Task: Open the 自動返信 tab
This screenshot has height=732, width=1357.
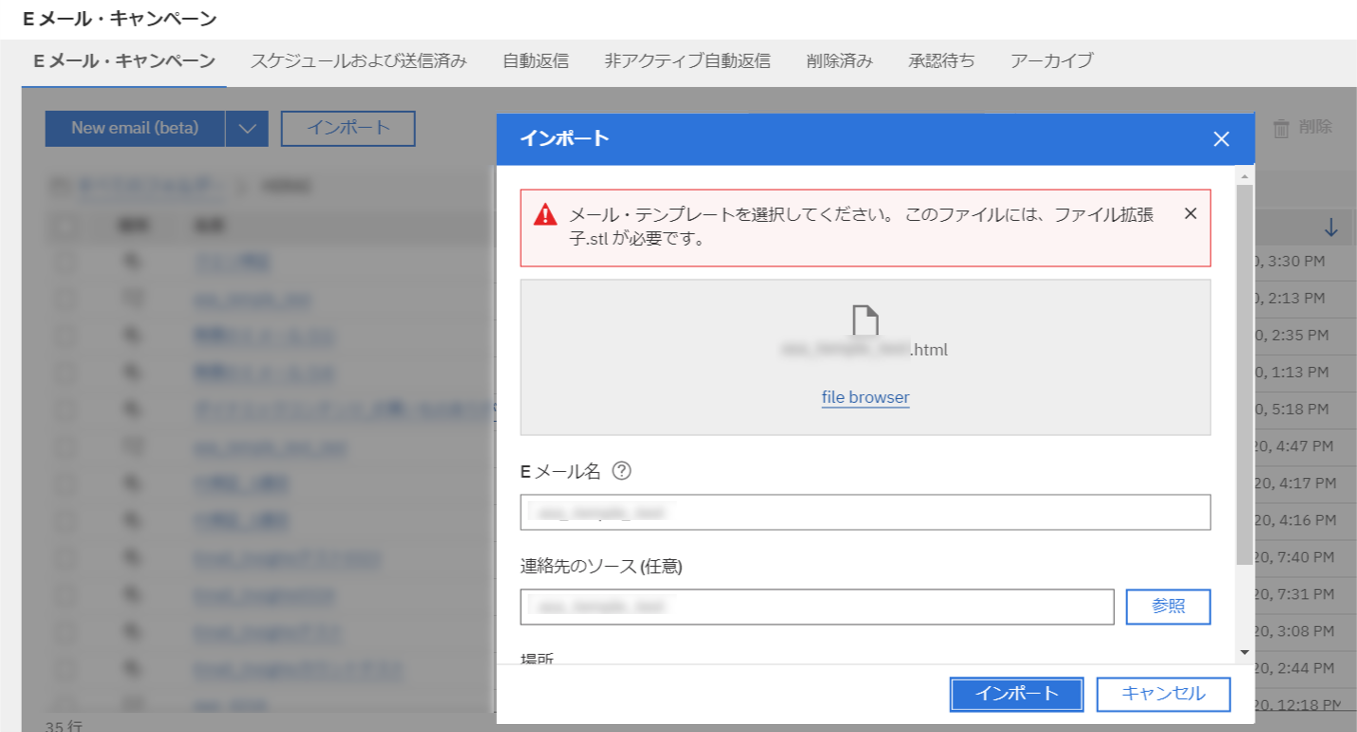Action: point(535,61)
